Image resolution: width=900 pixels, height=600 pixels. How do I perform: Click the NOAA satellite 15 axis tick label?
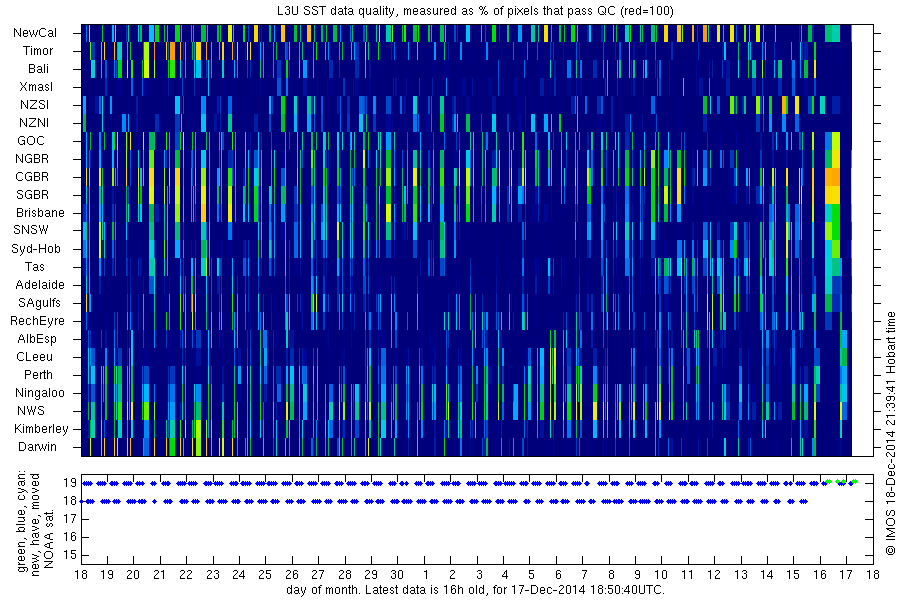(x=69, y=555)
